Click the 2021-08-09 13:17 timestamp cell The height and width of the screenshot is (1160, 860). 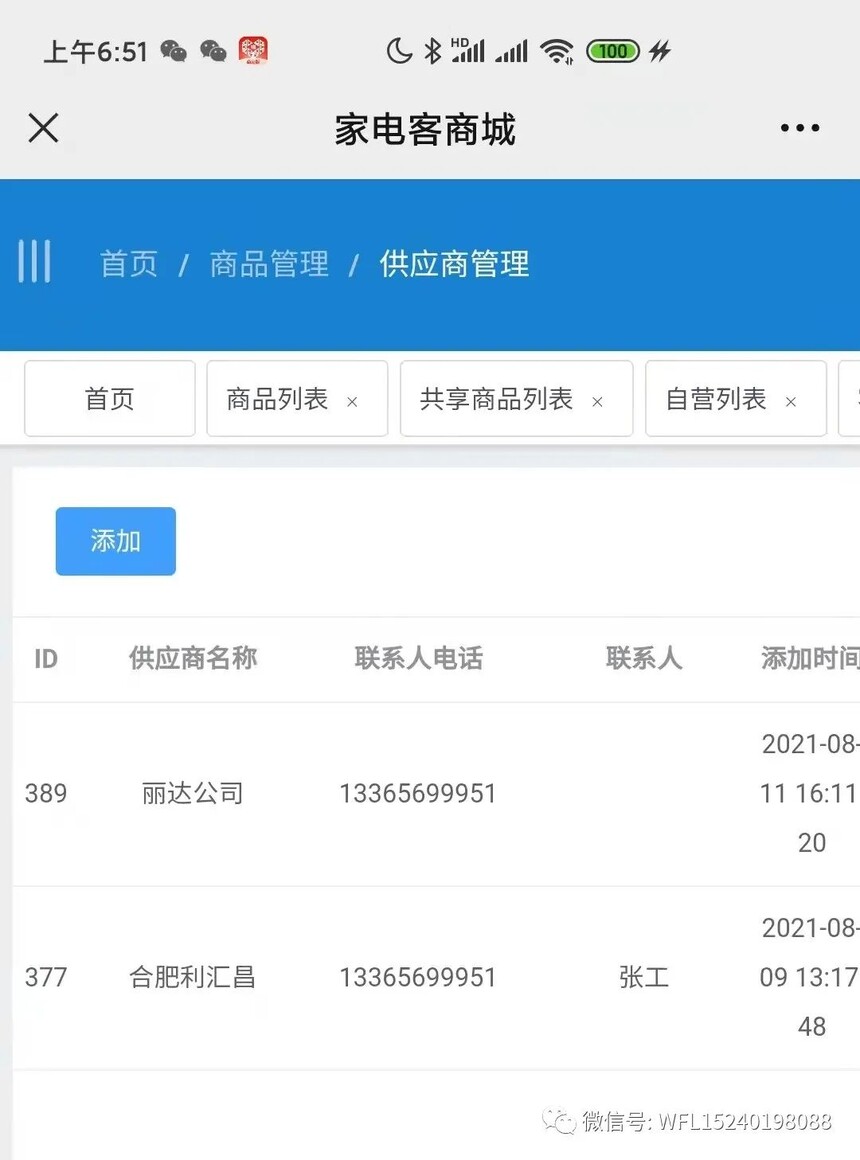[810, 977]
